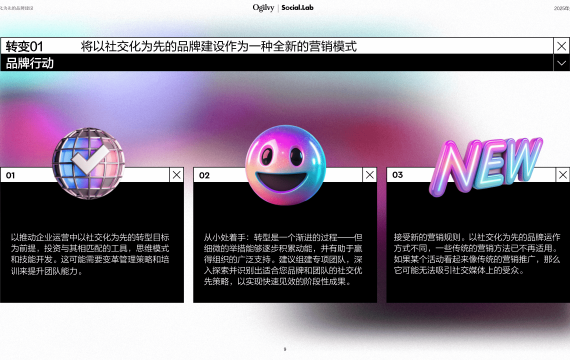This screenshot has width=570, height=360.
Task: Close card 02 with its X icon
Action: coord(370,175)
